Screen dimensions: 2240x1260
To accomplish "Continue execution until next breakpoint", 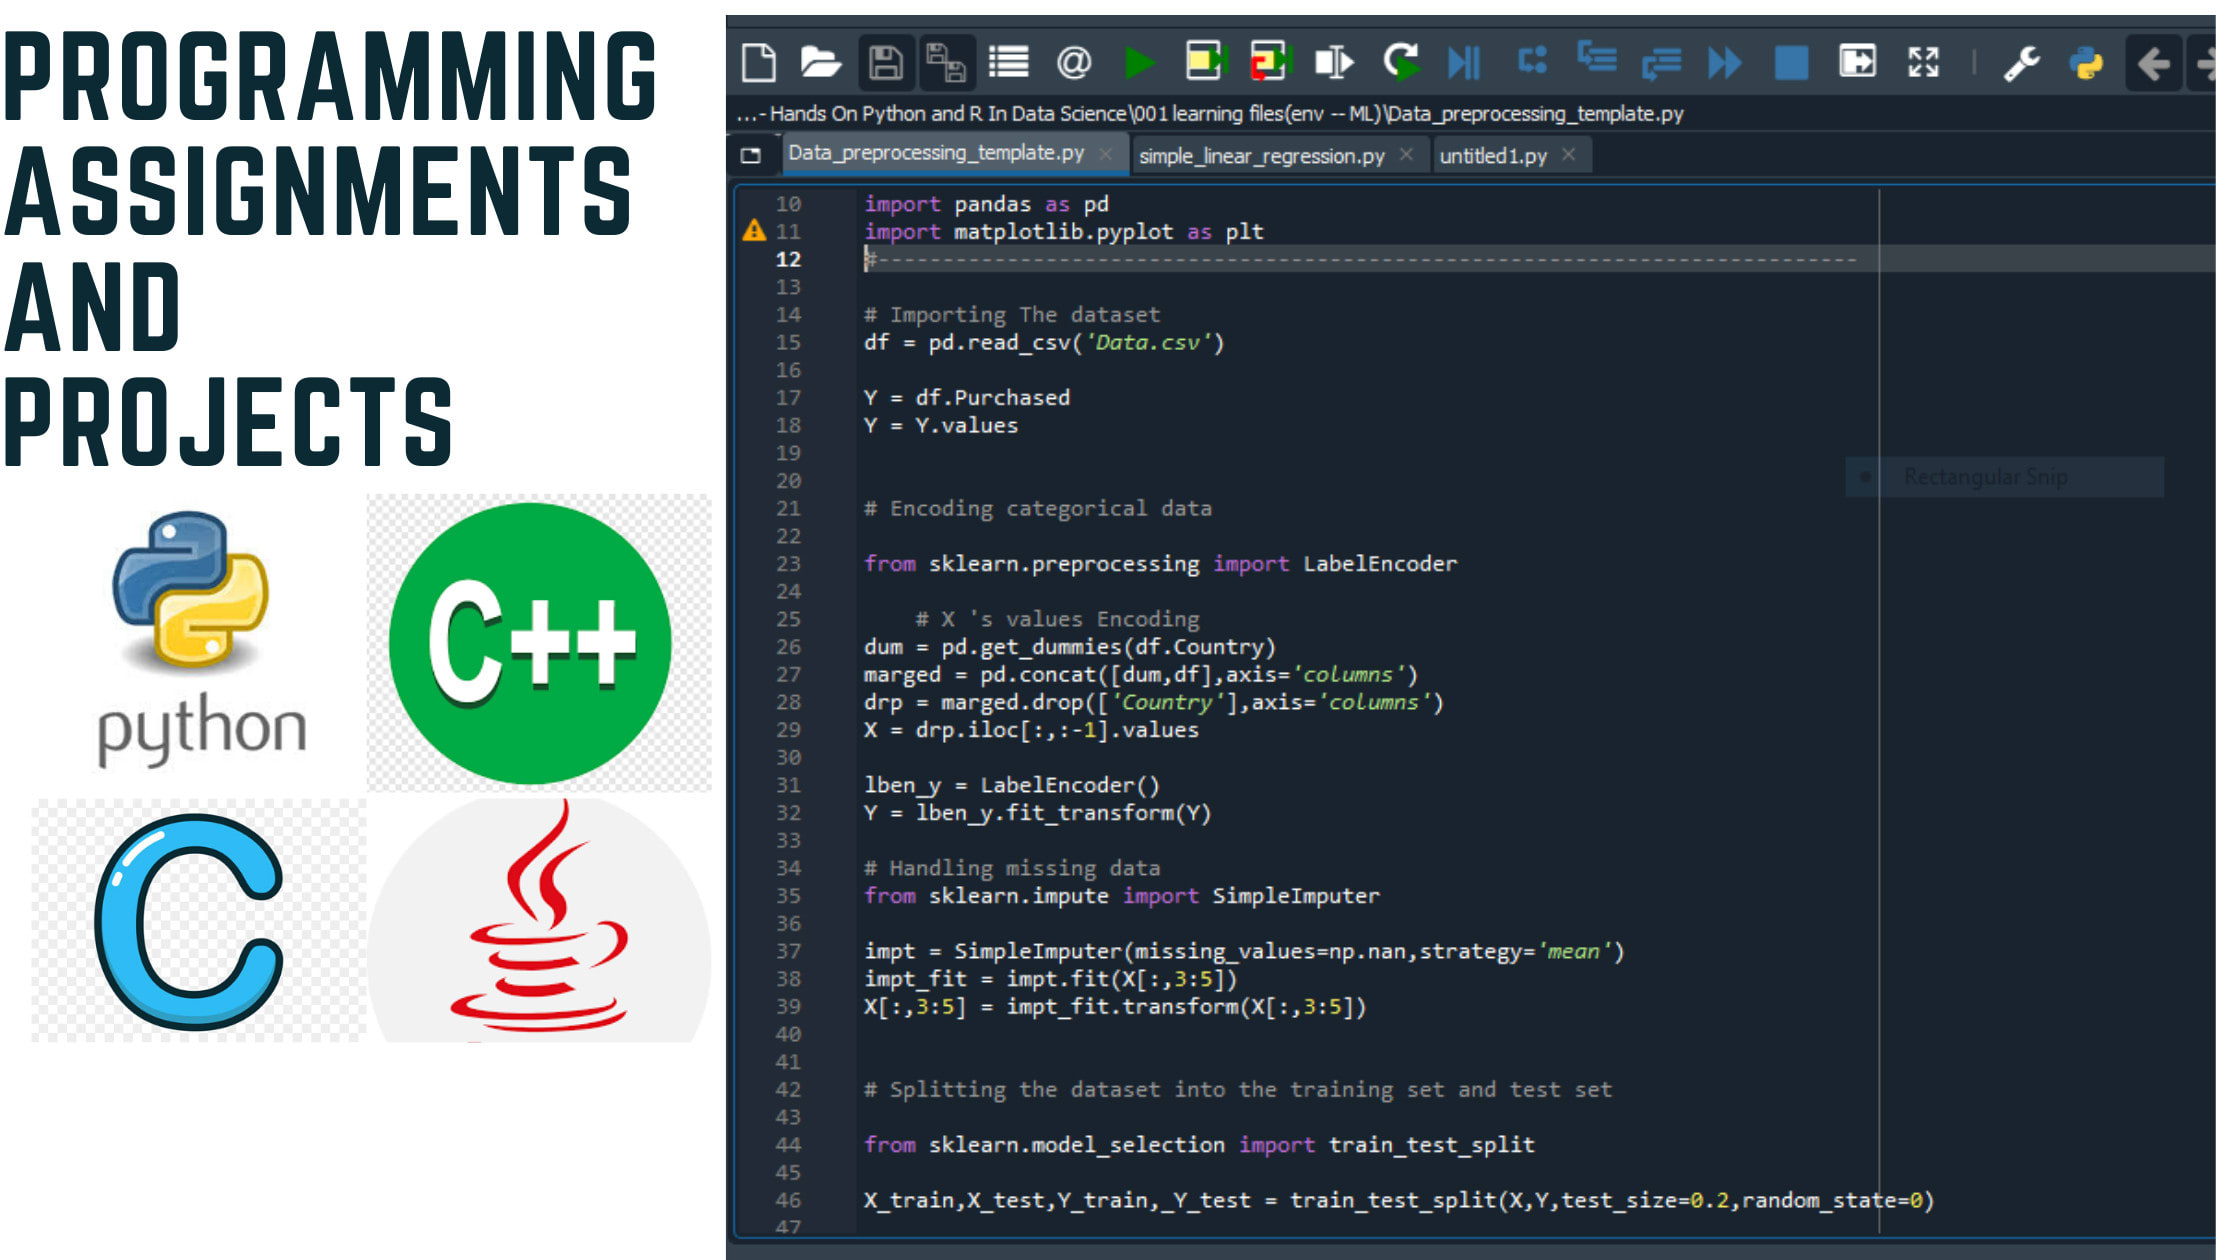I will tap(1725, 62).
